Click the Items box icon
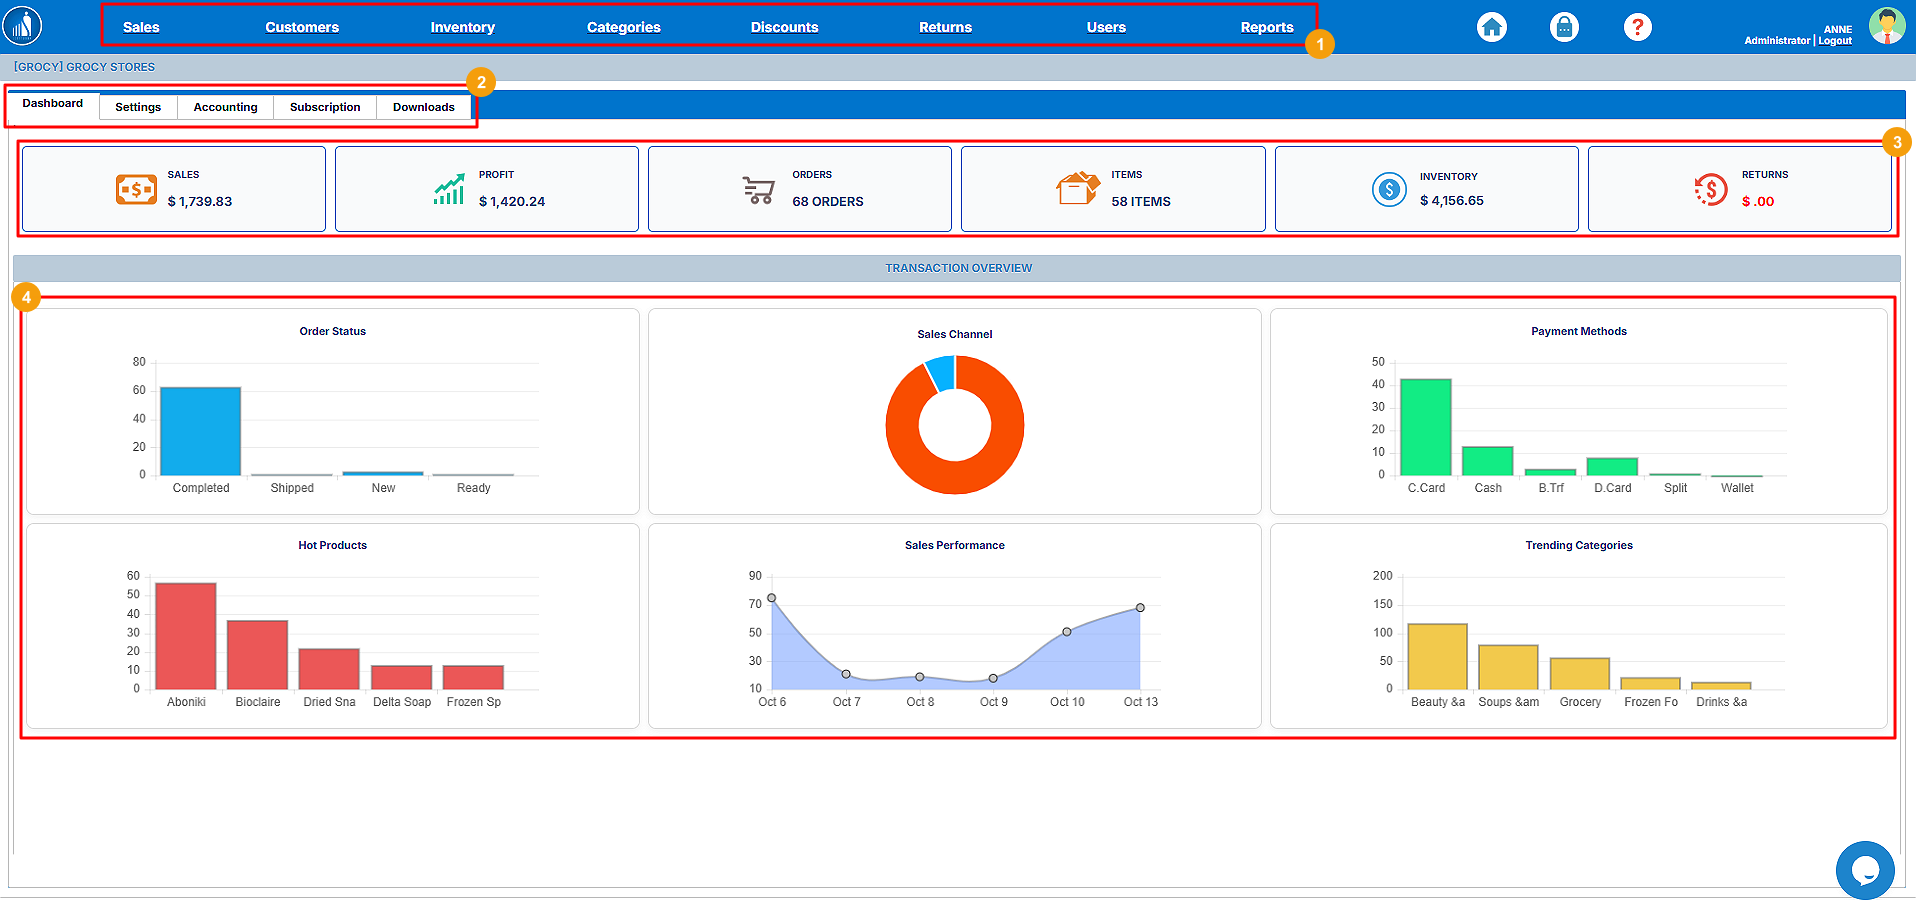Viewport: 1916px width, 918px height. tap(1077, 188)
